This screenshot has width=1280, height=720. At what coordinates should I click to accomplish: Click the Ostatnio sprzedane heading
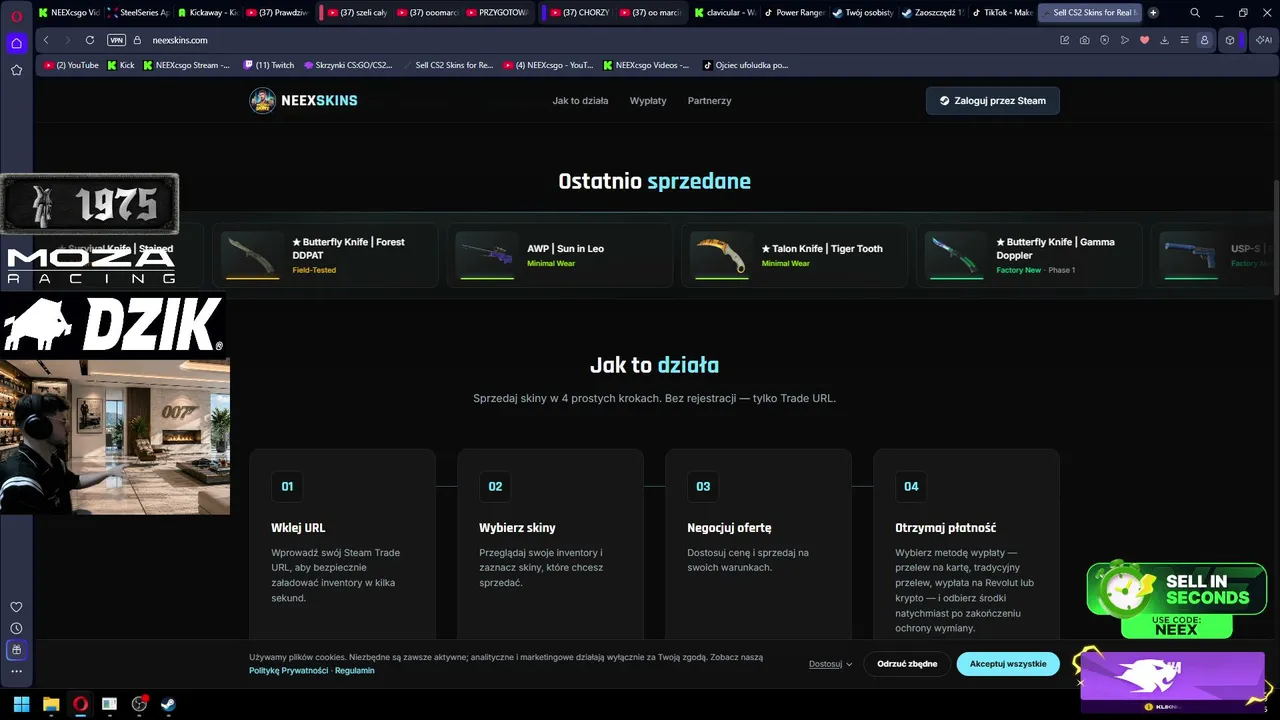coord(654,181)
